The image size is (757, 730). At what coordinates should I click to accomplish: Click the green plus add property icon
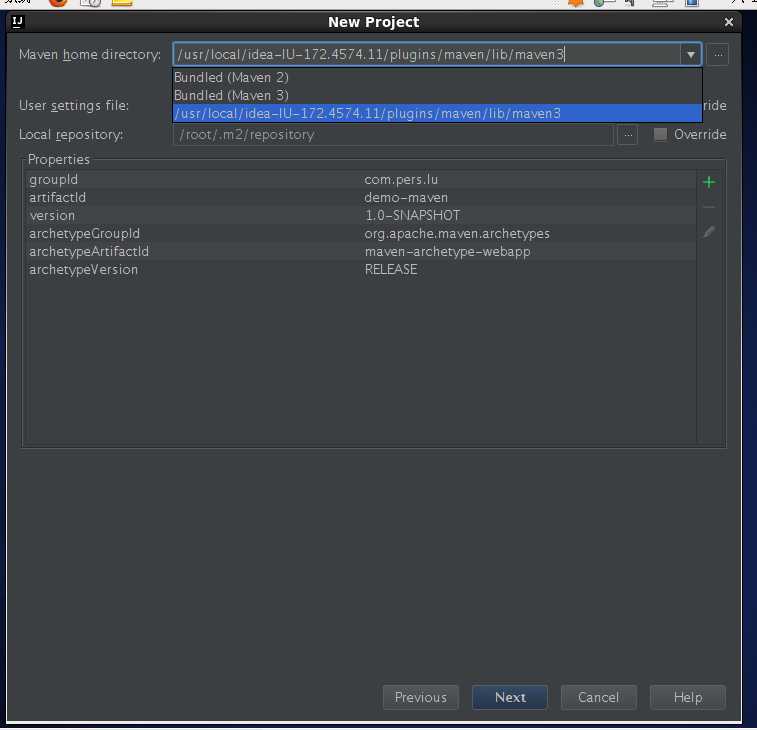709,182
